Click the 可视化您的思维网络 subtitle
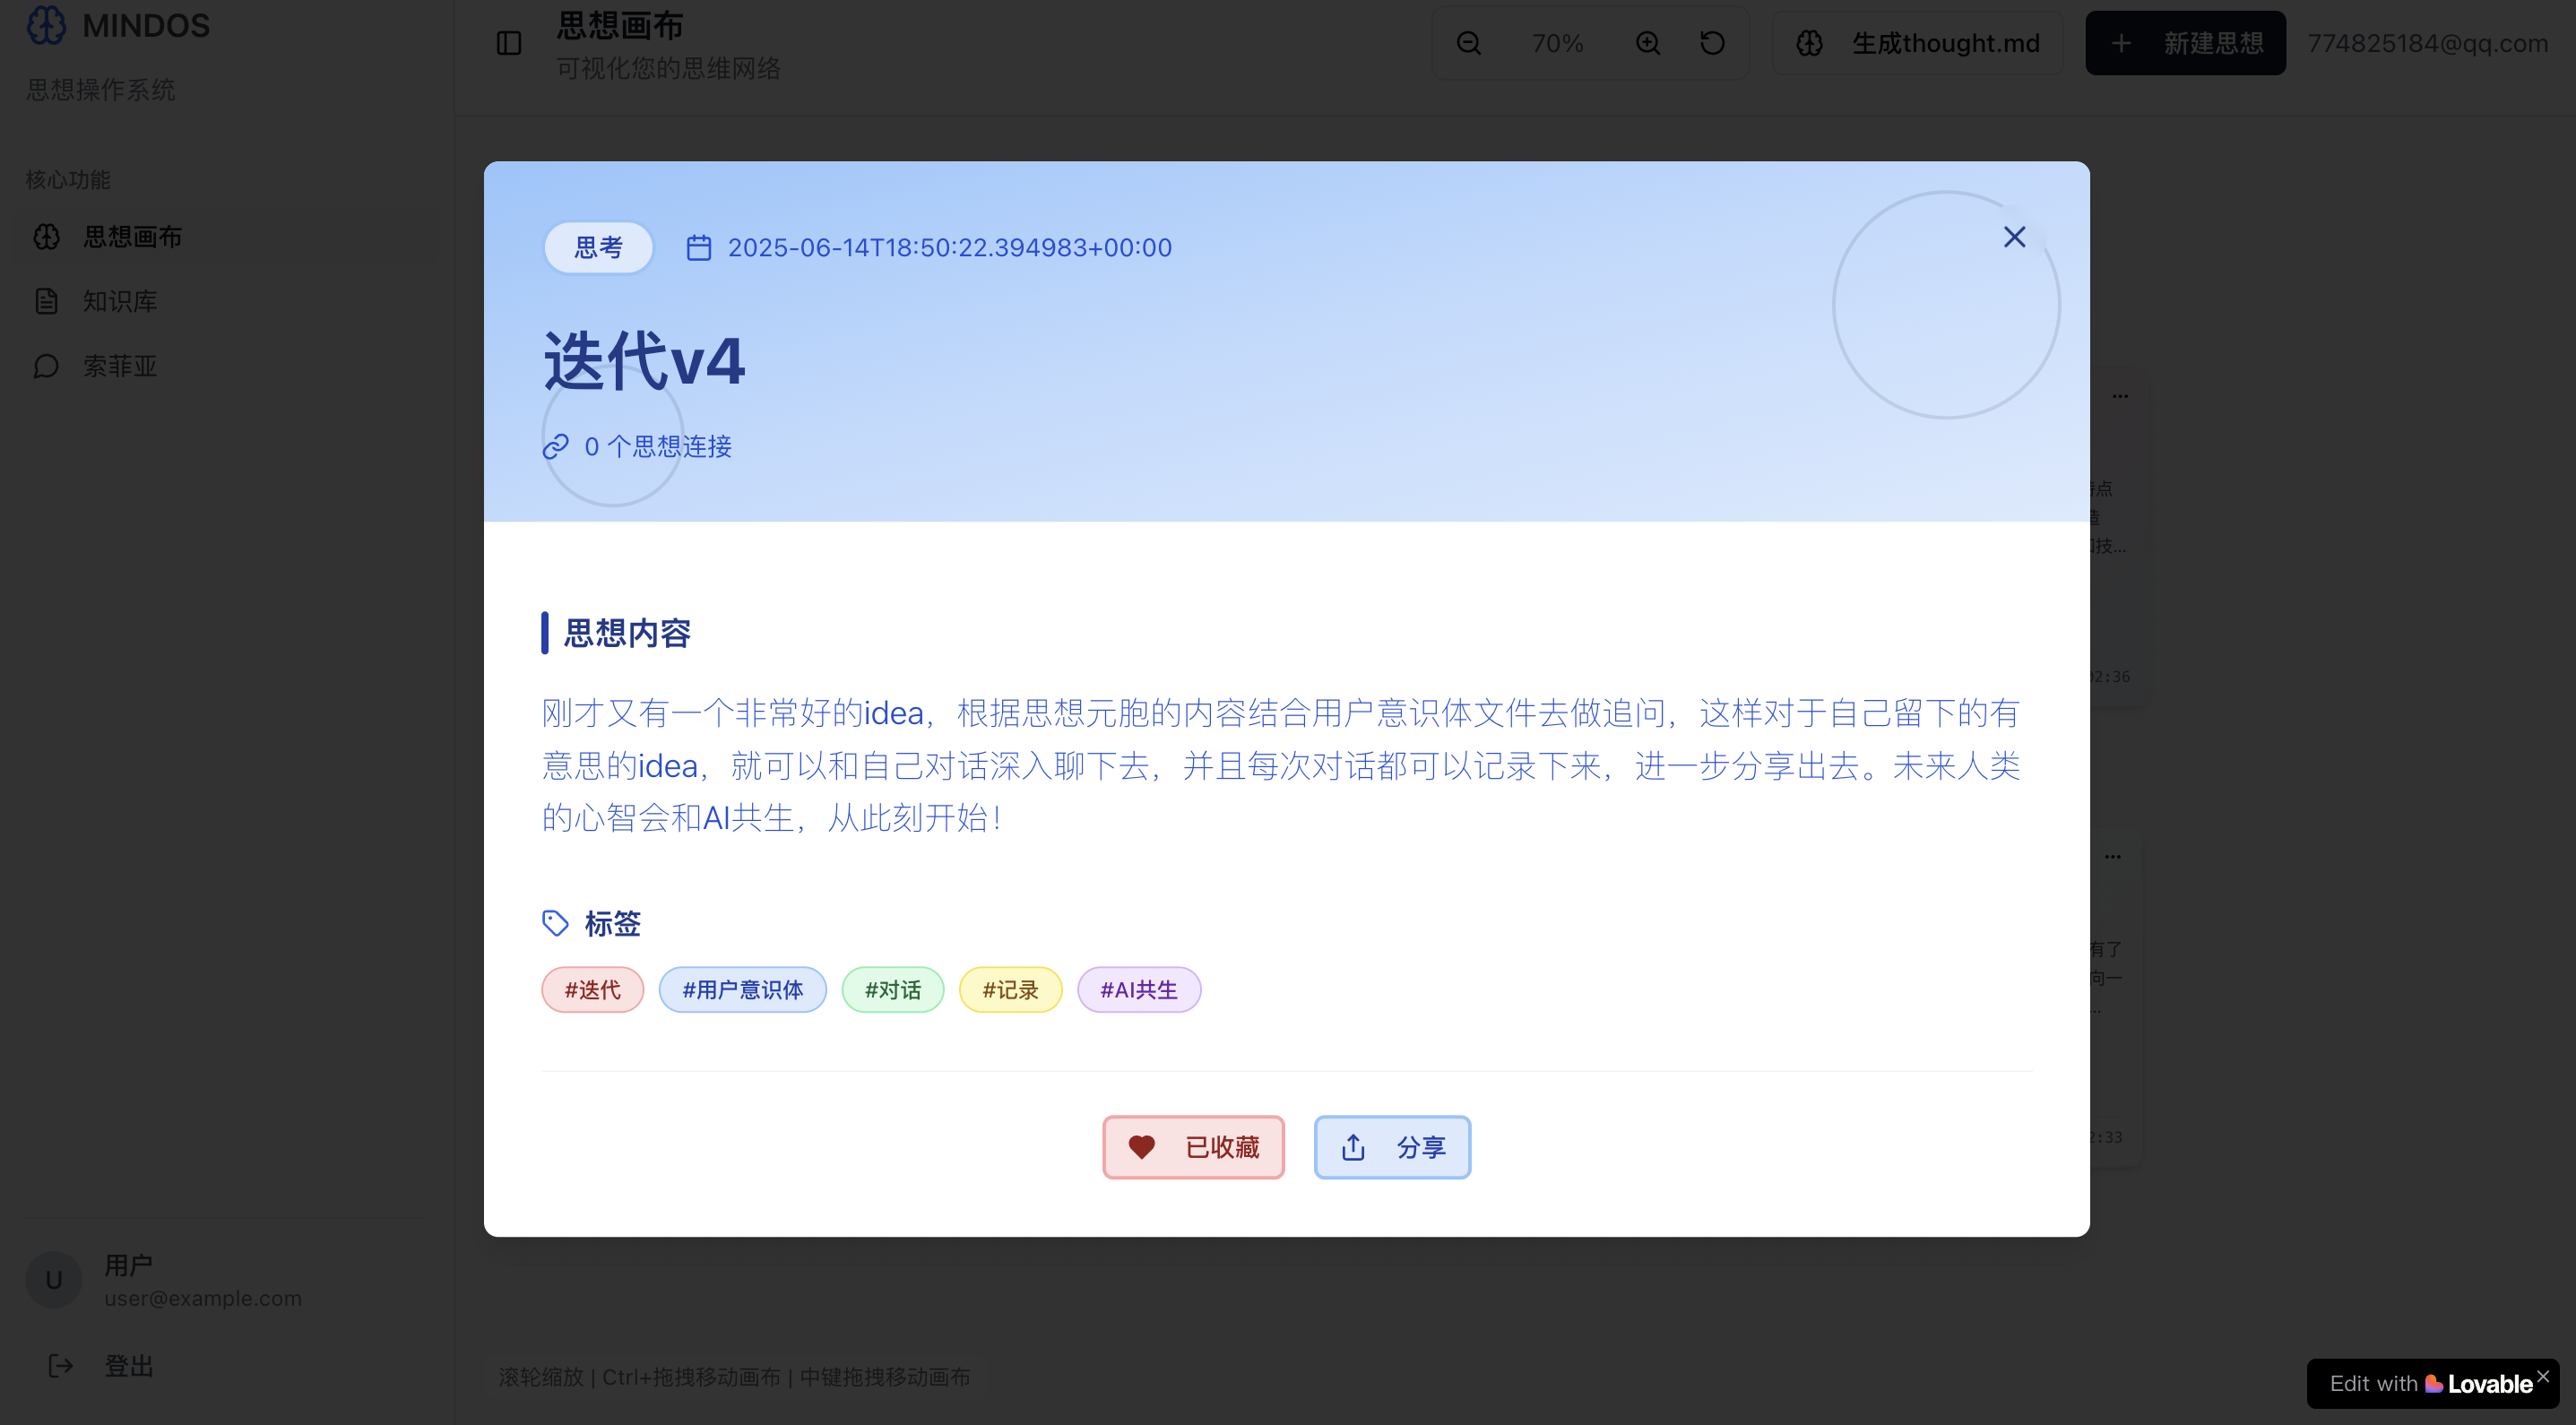2576x1425 pixels. tap(669, 68)
